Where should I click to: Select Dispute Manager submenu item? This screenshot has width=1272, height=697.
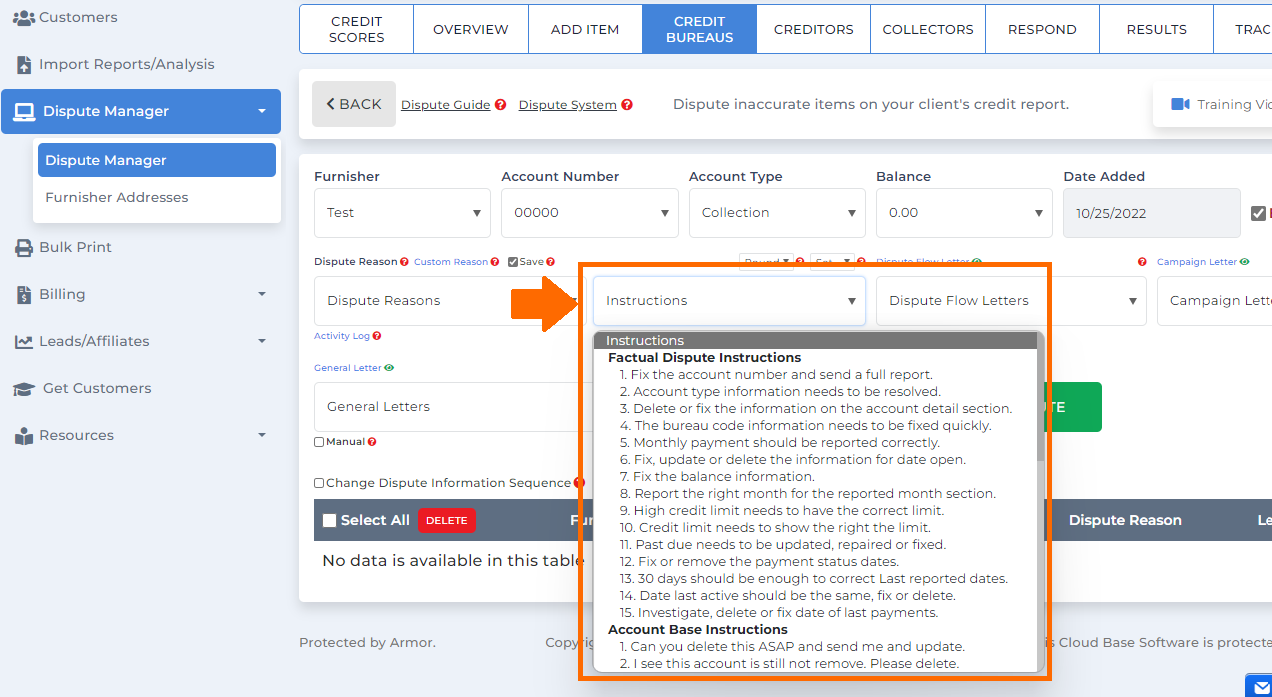point(157,160)
